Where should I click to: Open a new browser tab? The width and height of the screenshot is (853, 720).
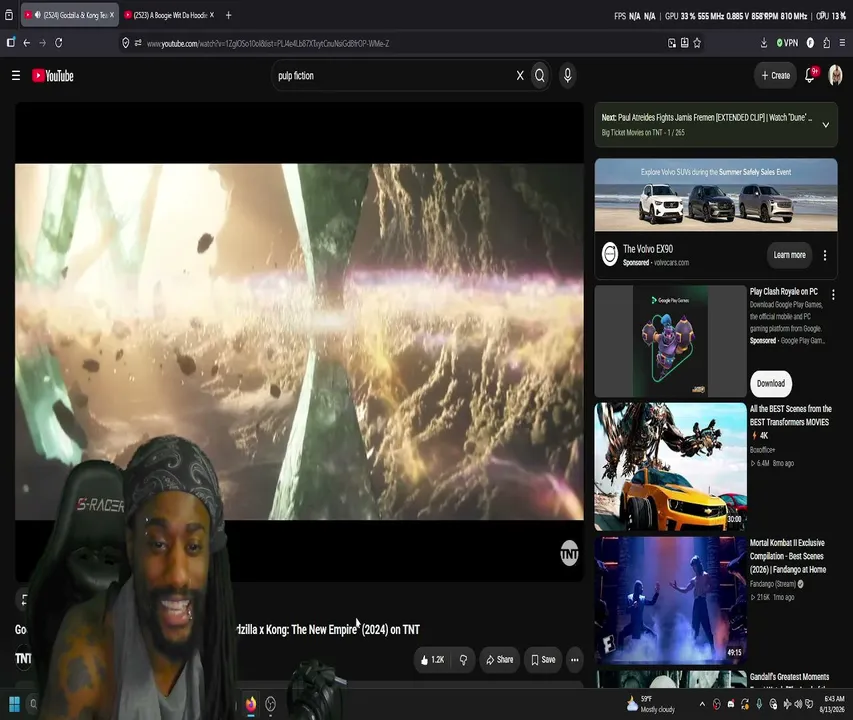click(x=228, y=15)
